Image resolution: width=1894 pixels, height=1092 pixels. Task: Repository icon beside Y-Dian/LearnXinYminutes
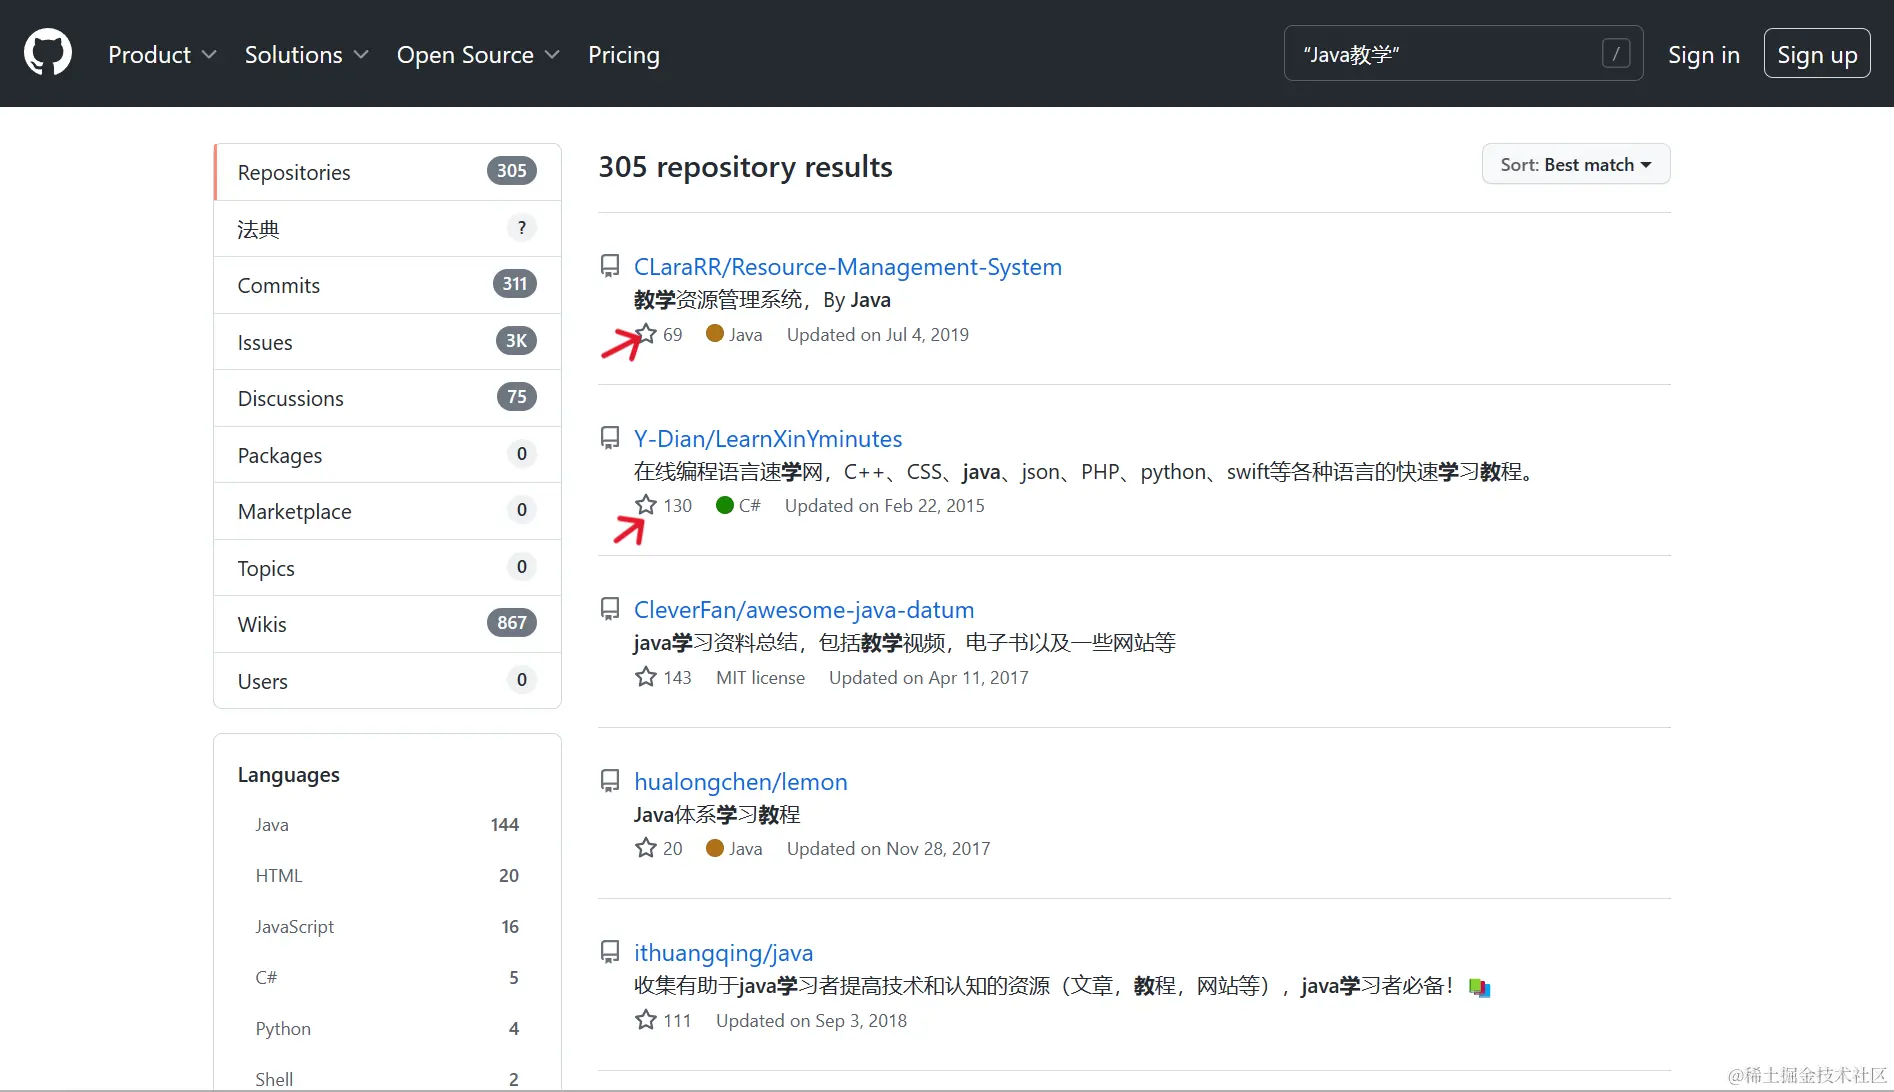click(x=610, y=438)
